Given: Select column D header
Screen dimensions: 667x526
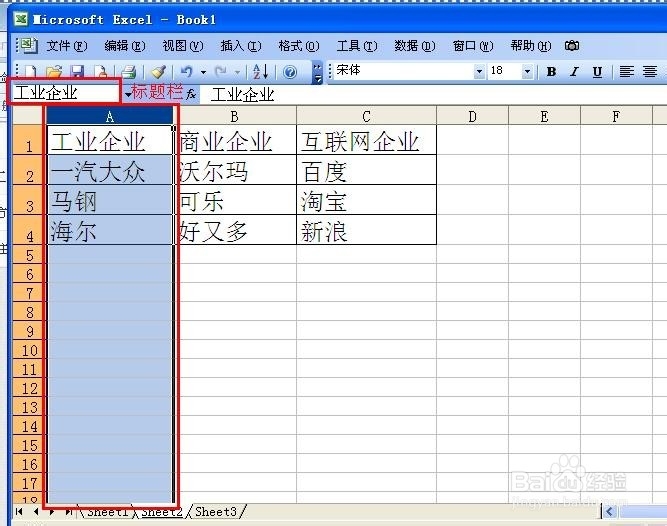Looking at the screenshot, I should click(472, 116).
